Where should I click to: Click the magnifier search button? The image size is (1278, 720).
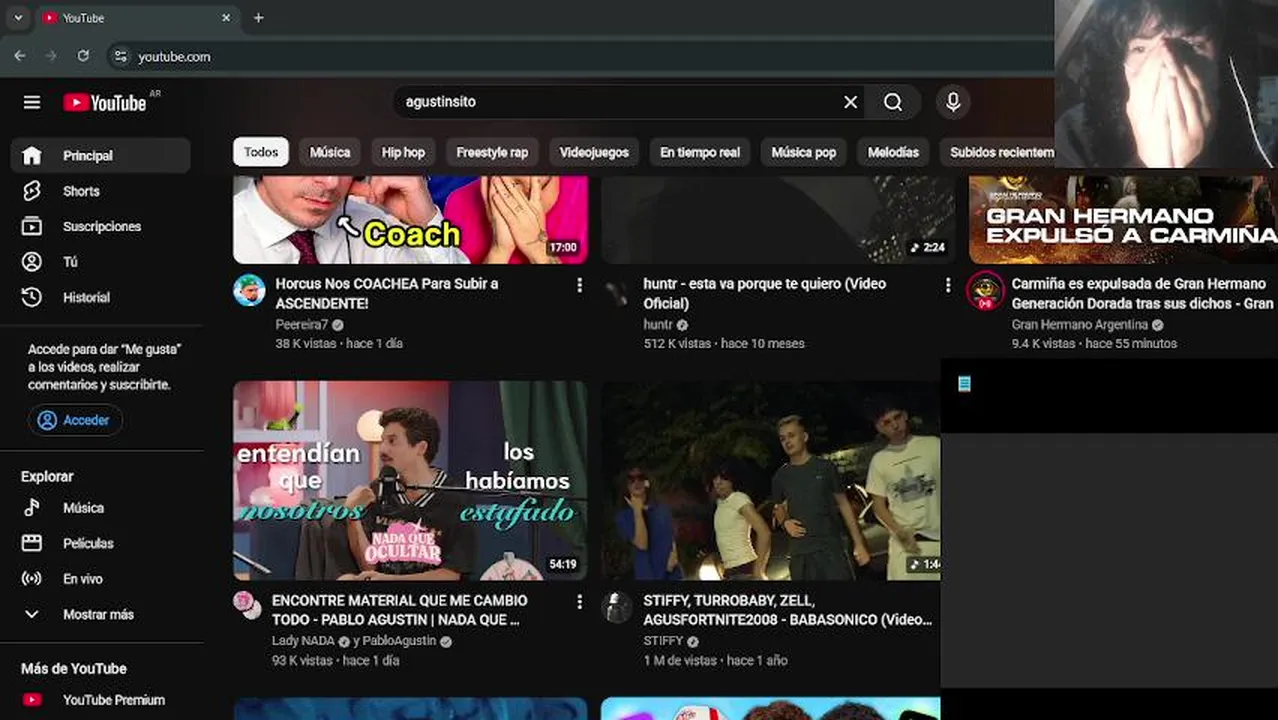click(x=893, y=102)
